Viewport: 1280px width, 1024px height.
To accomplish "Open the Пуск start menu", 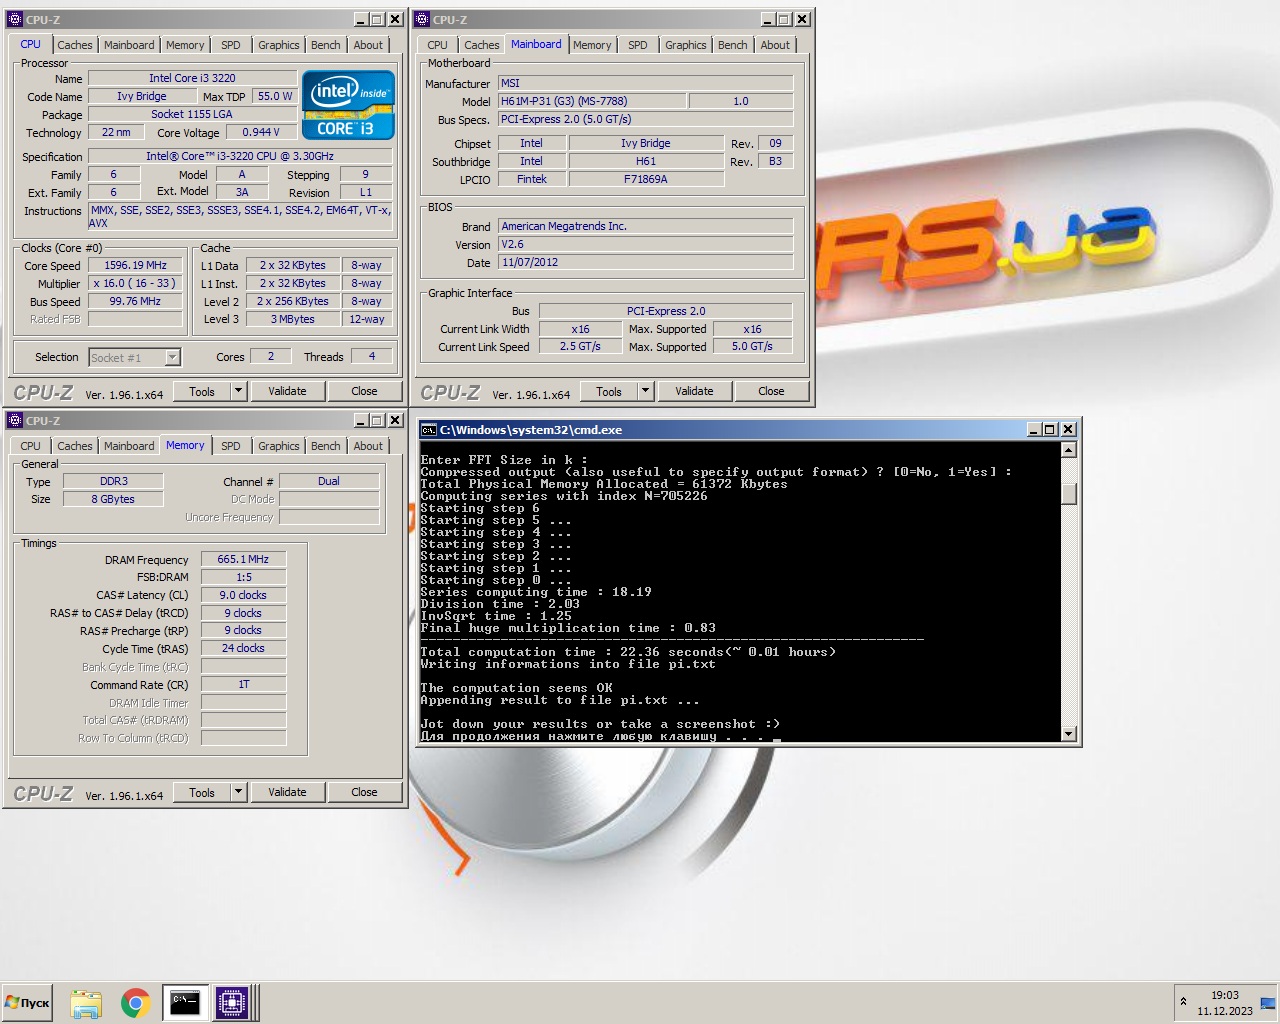I will (x=27, y=1003).
